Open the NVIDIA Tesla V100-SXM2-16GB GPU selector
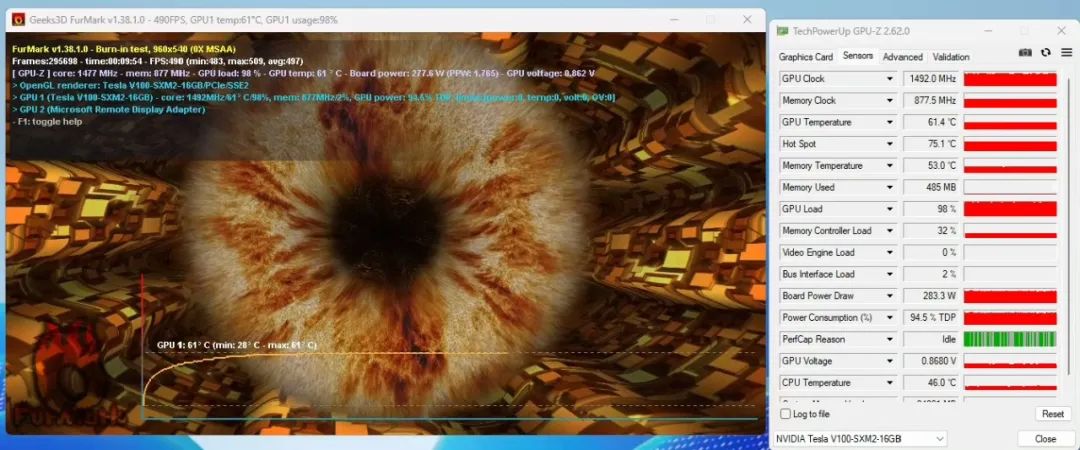Screen dimensions: 1080x450 coord(860,438)
